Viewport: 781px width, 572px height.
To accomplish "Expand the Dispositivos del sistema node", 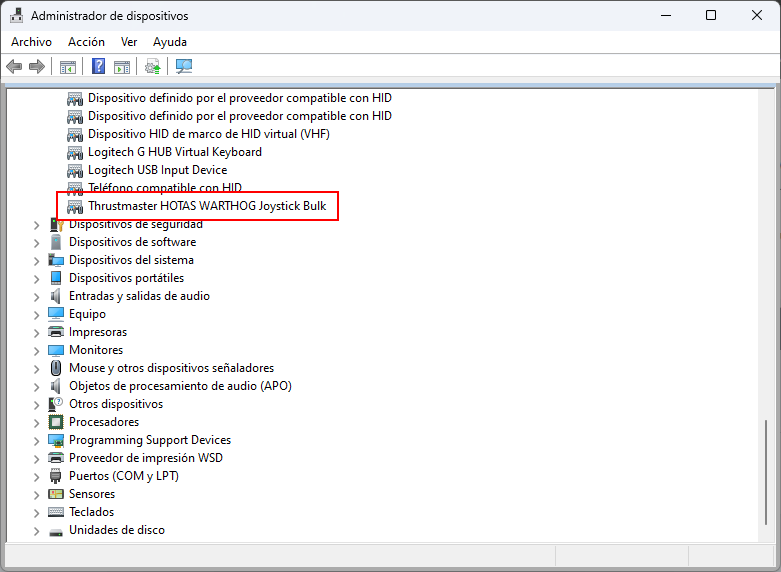I will [36, 261].
